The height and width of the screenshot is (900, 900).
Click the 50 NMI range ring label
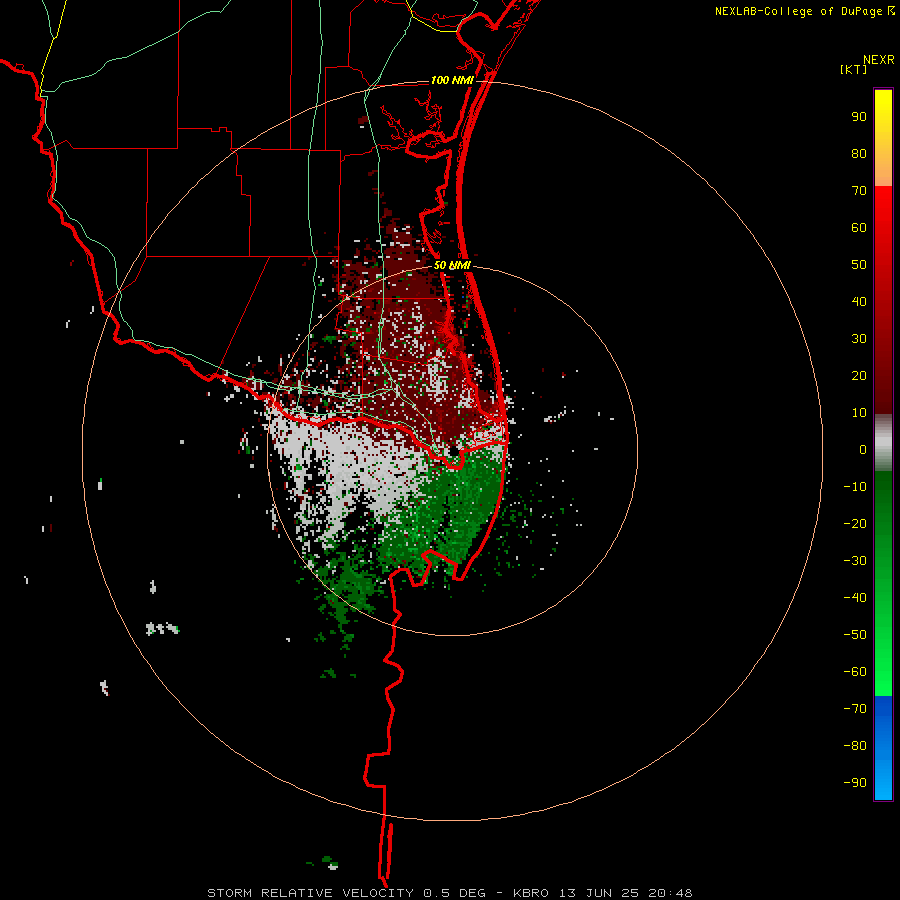pos(452,265)
